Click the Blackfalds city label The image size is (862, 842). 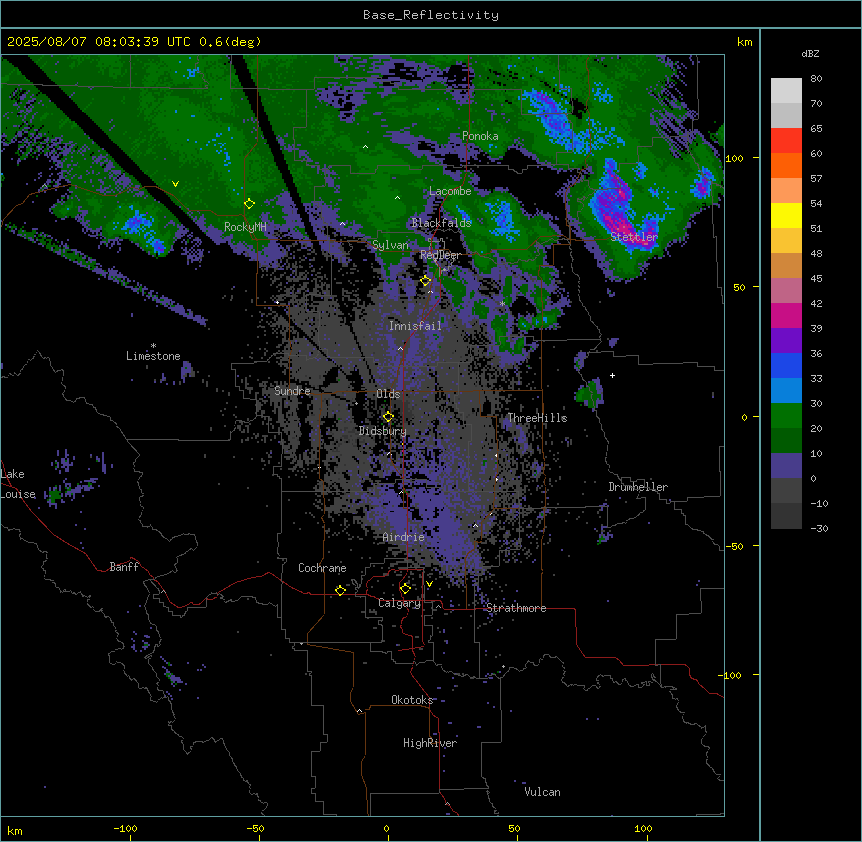(441, 223)
